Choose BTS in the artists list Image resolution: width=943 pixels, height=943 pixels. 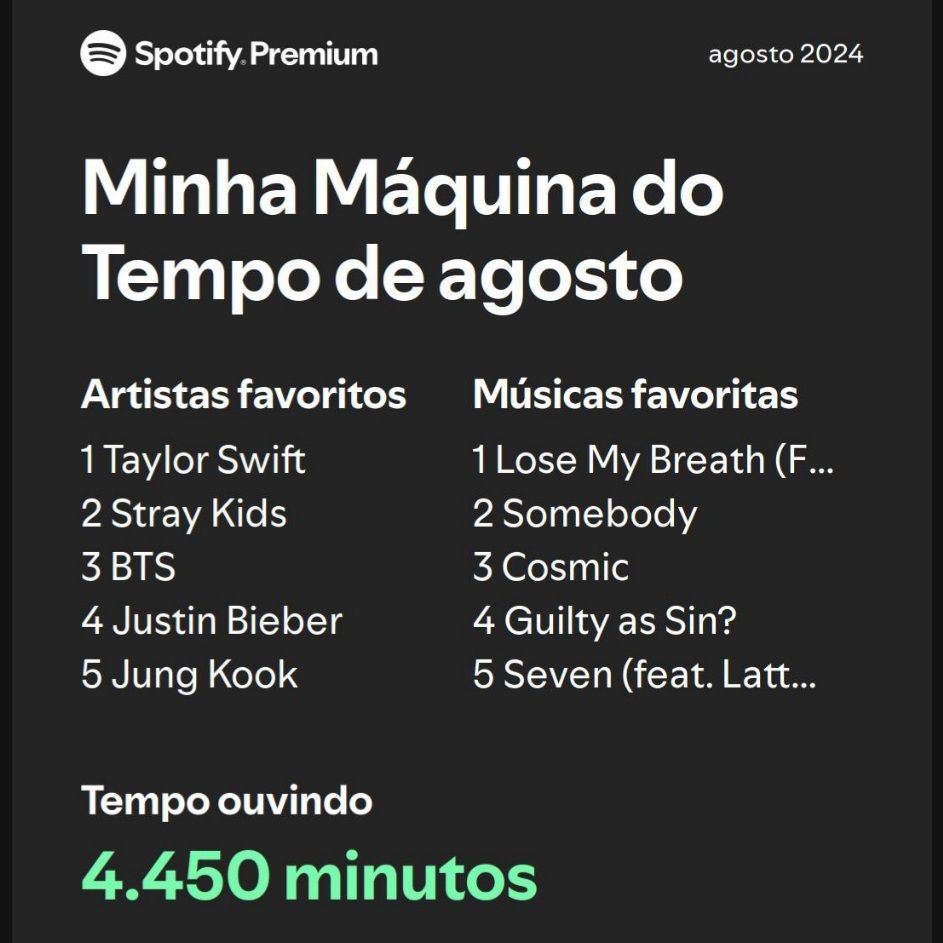(x=128, y=567)
